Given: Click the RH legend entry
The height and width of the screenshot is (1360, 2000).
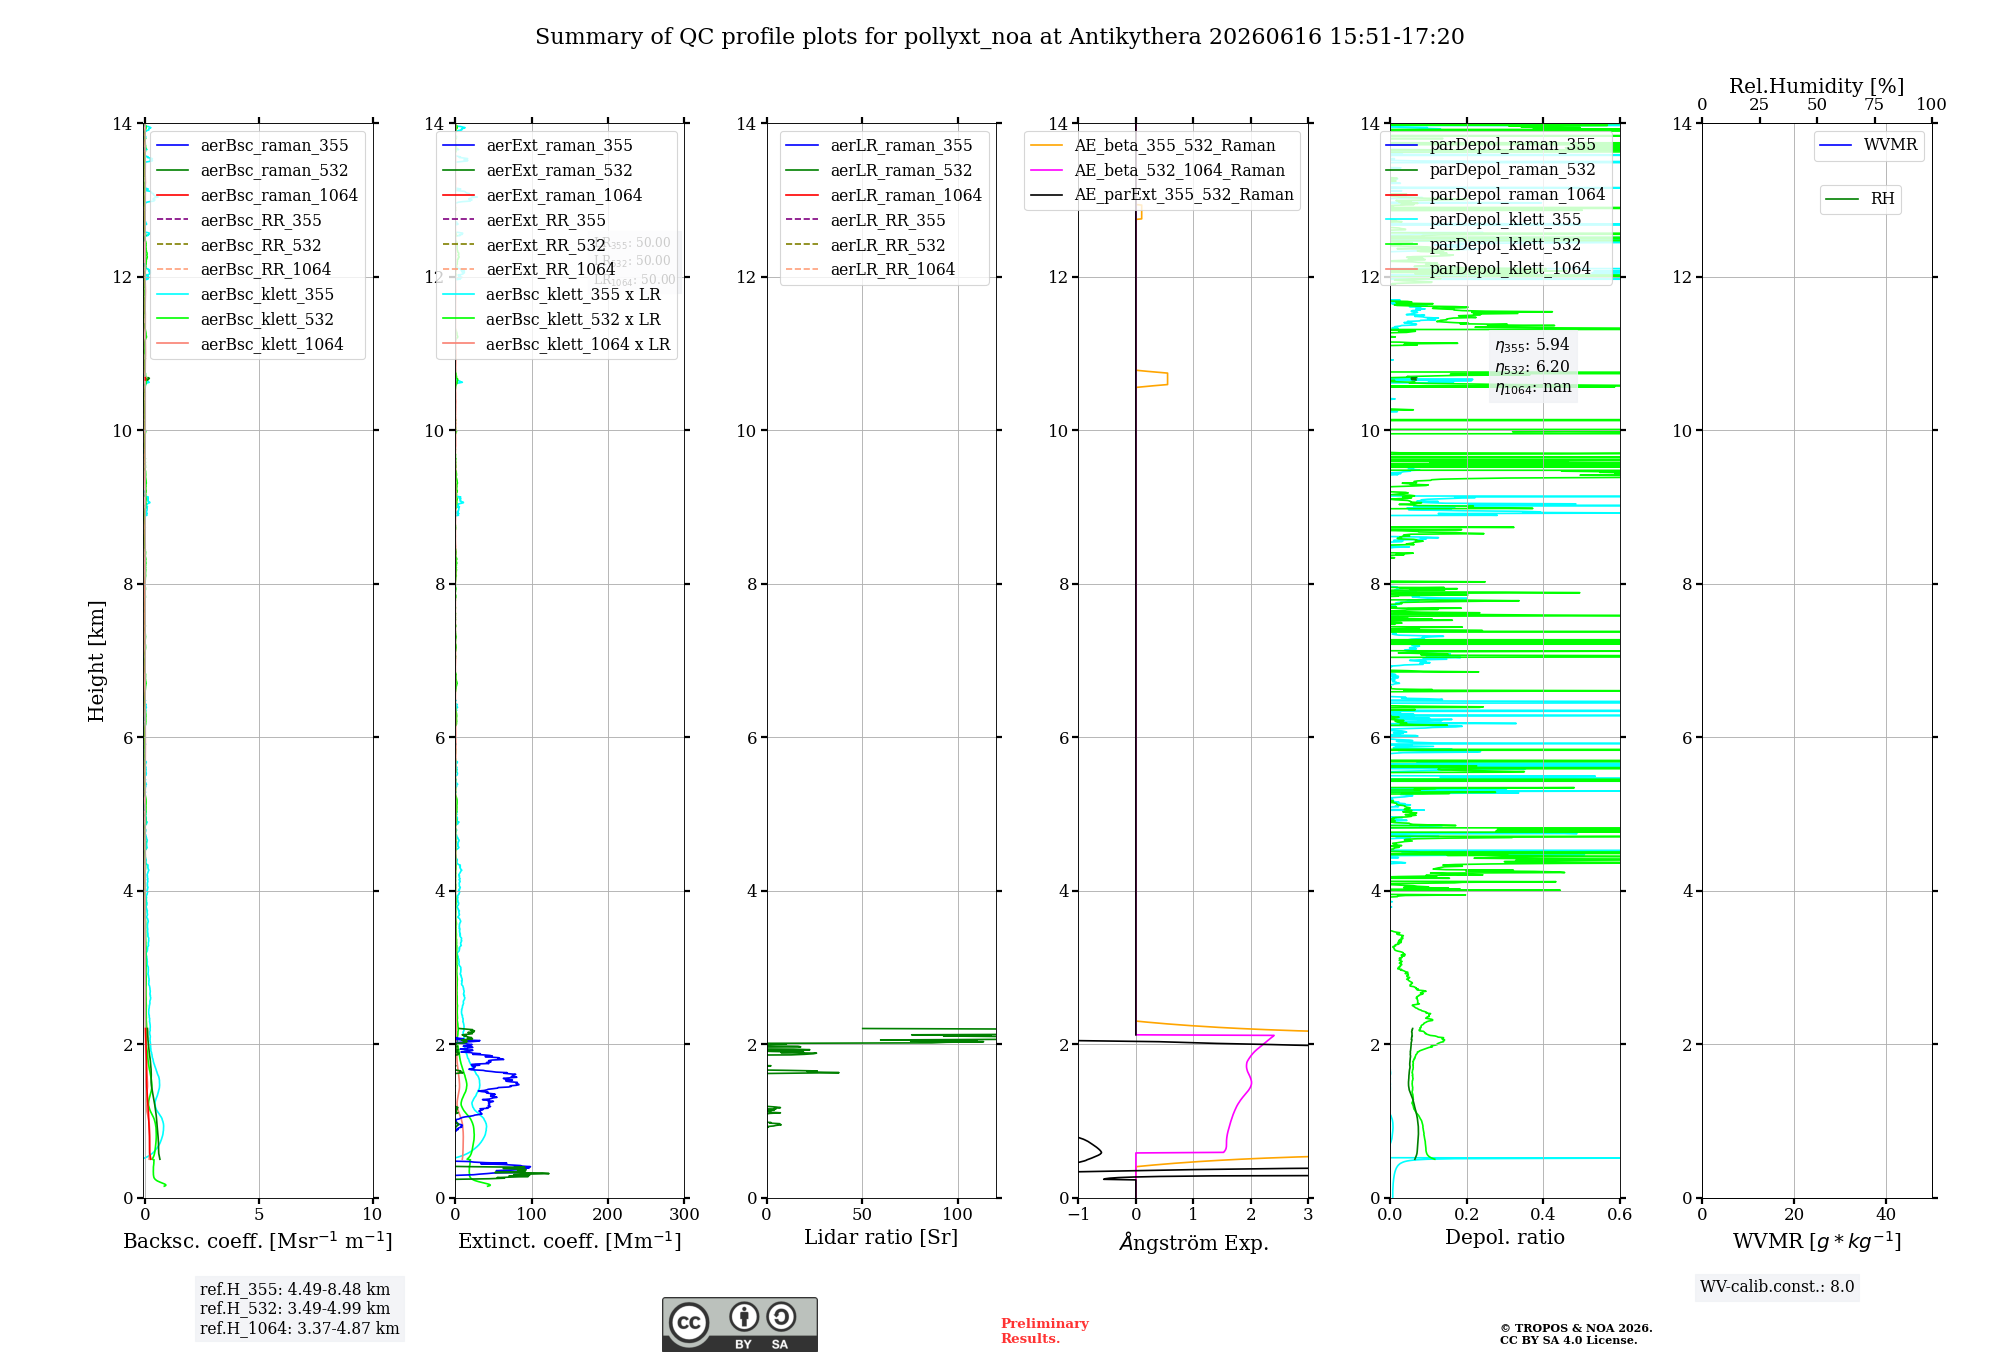Looking at the screenshot, I should [x=1860, y=200].
